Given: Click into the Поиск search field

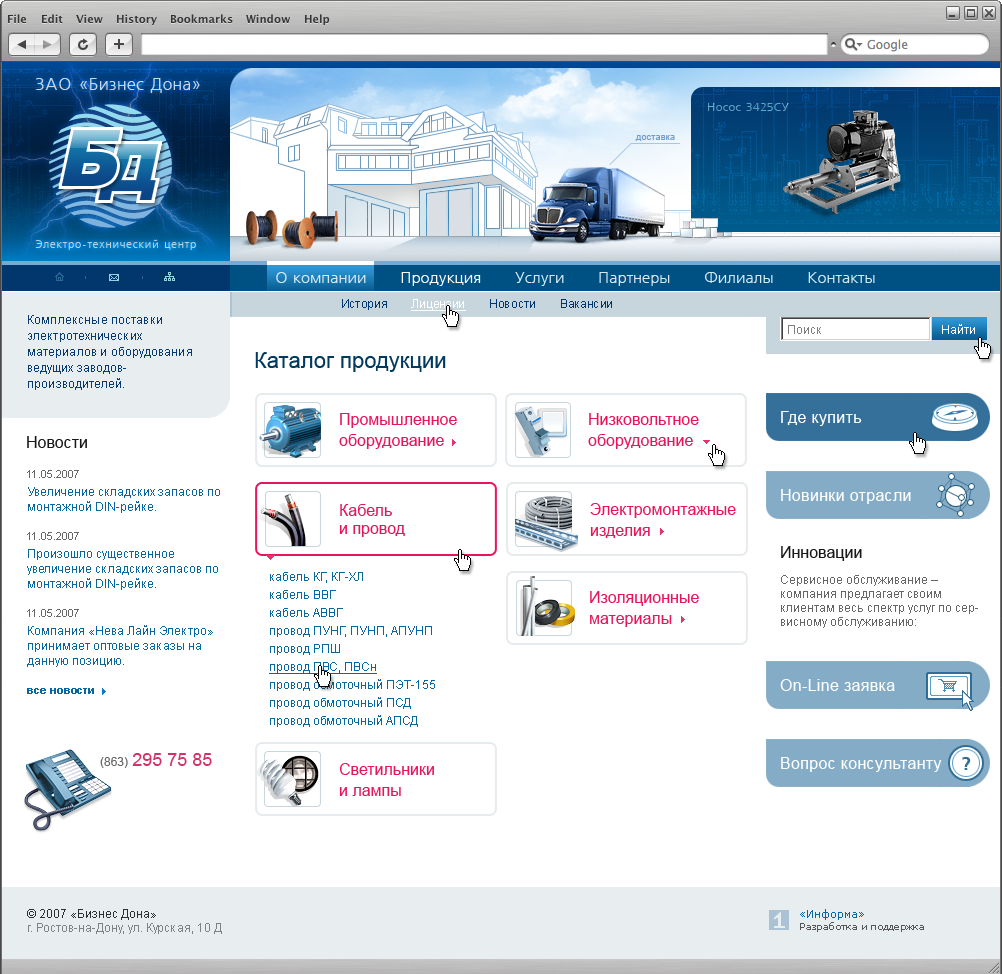Looking at the screenshot, I should (855, 329).
